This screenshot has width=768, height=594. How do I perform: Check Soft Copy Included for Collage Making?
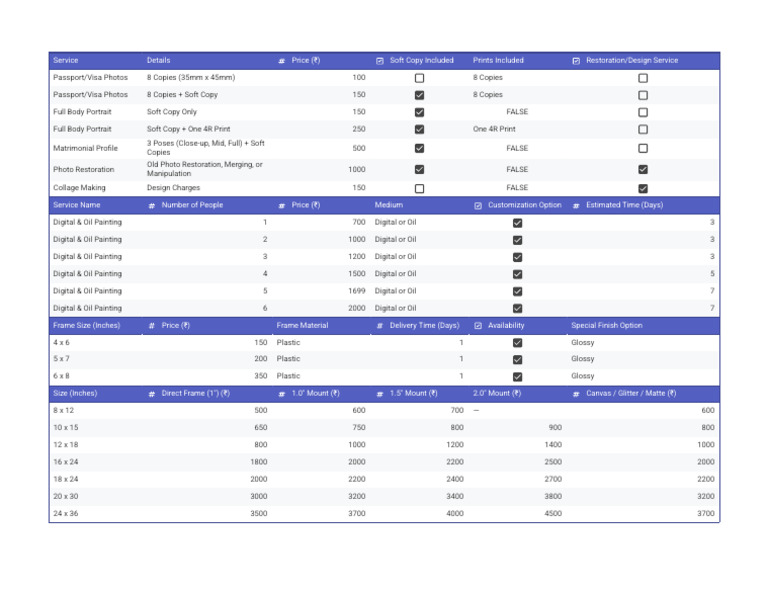419,189
